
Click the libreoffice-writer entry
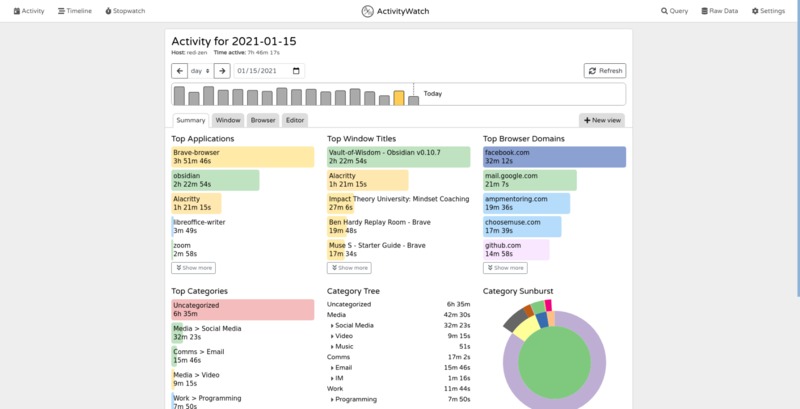[199, 226]
